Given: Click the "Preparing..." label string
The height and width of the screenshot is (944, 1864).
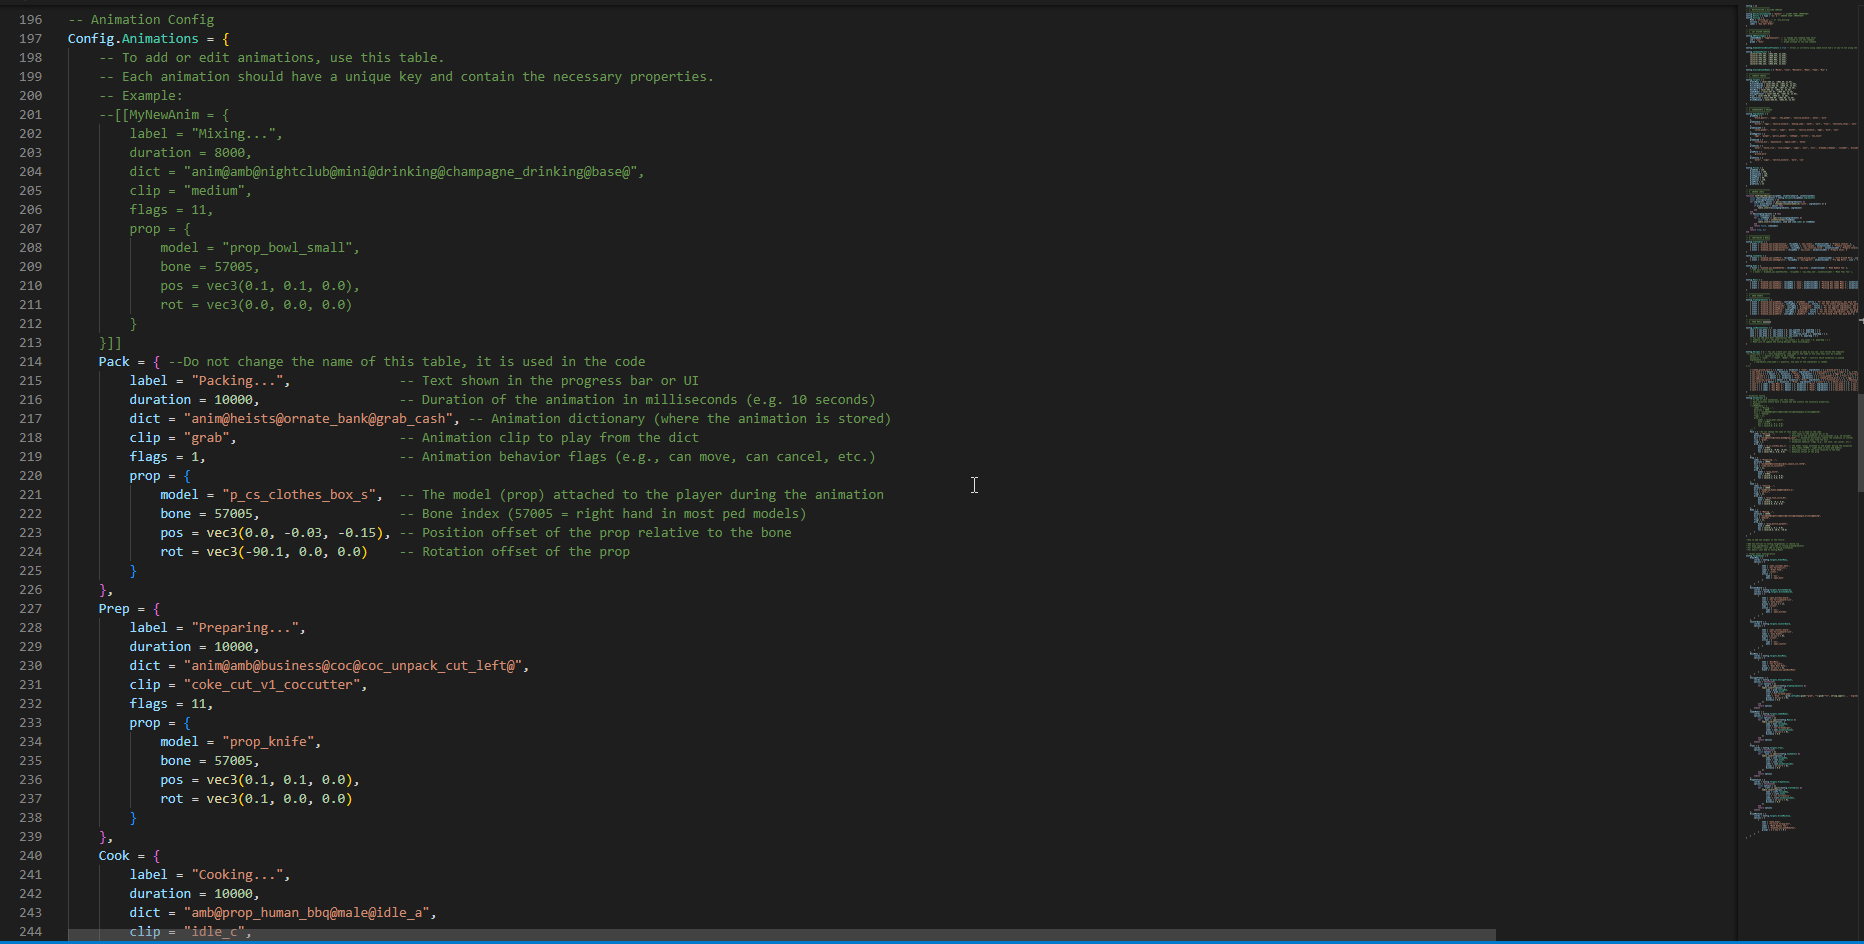Looking at the screenshot, I should coord(246,628).
